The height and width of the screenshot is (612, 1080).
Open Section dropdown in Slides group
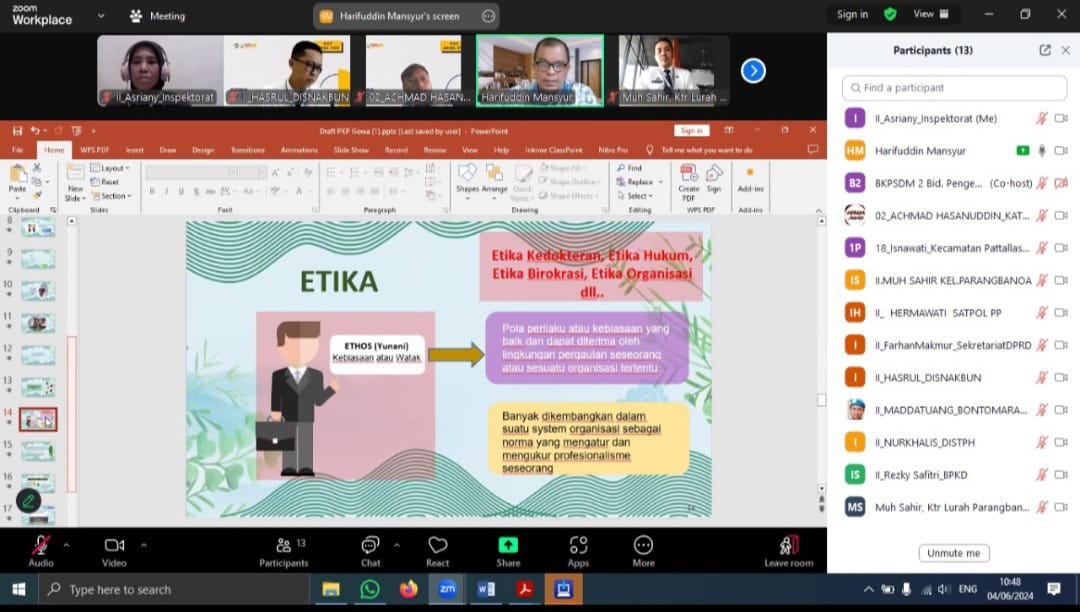(x=111, y=196)
